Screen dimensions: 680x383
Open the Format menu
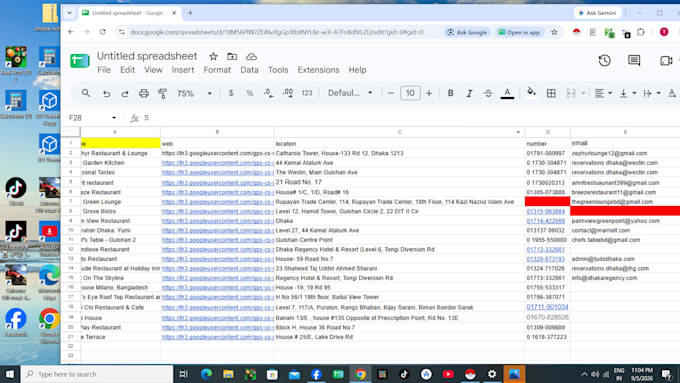(x=217, y=70)
